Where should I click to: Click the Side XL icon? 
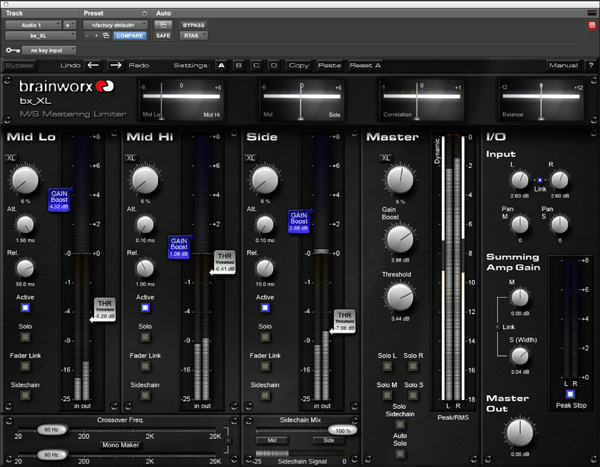pyautogui.click(x=251, y=158)
